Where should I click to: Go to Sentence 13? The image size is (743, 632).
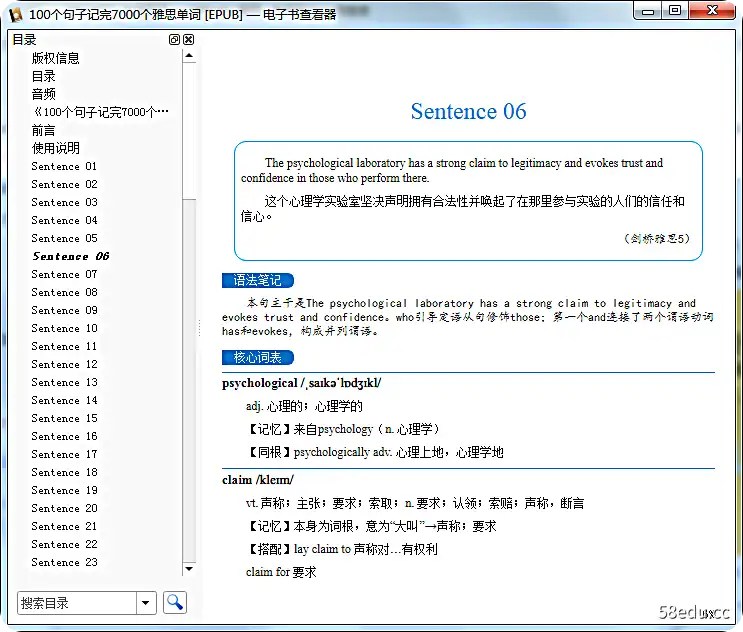[64, 382]
